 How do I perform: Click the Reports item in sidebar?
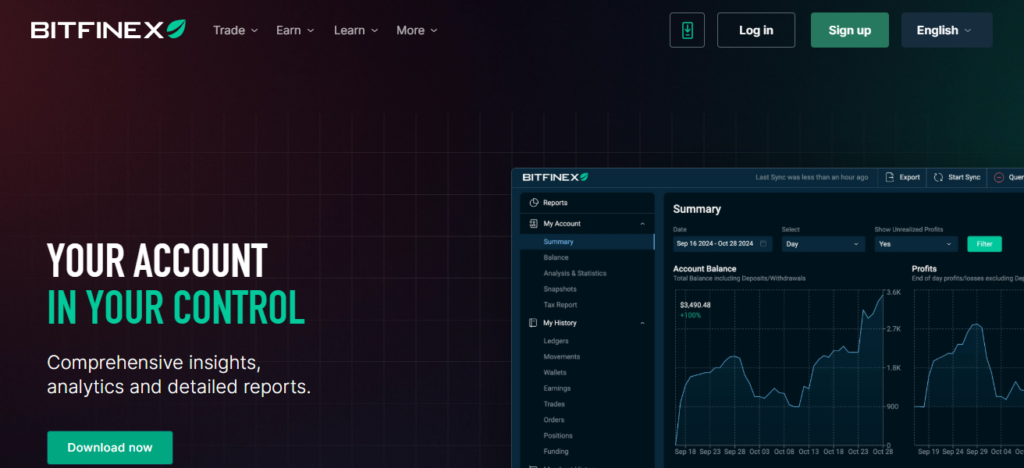coord(587,203)
